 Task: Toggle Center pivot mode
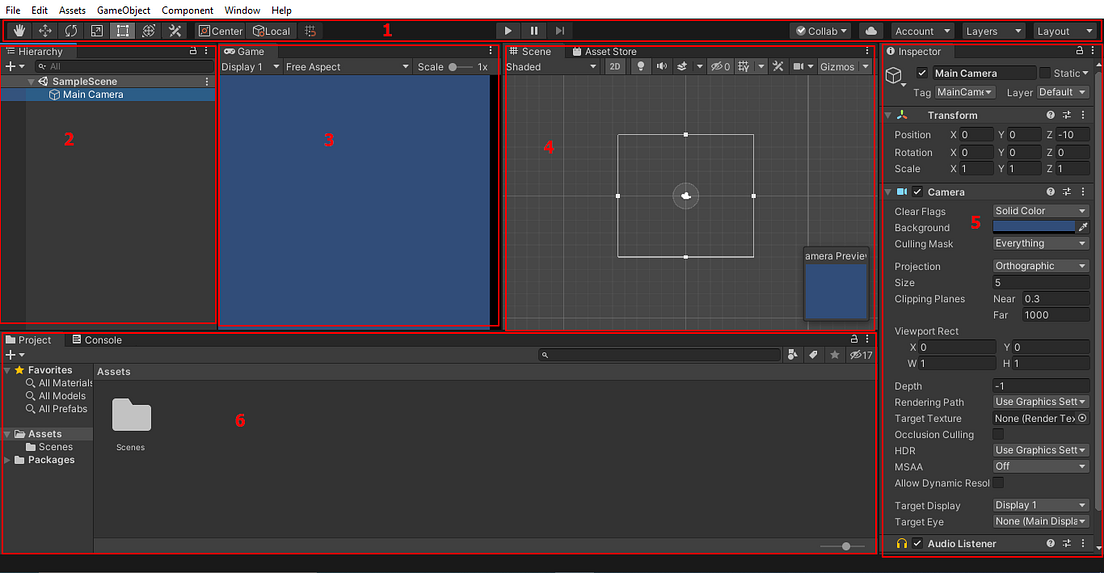tap(220, 31)
